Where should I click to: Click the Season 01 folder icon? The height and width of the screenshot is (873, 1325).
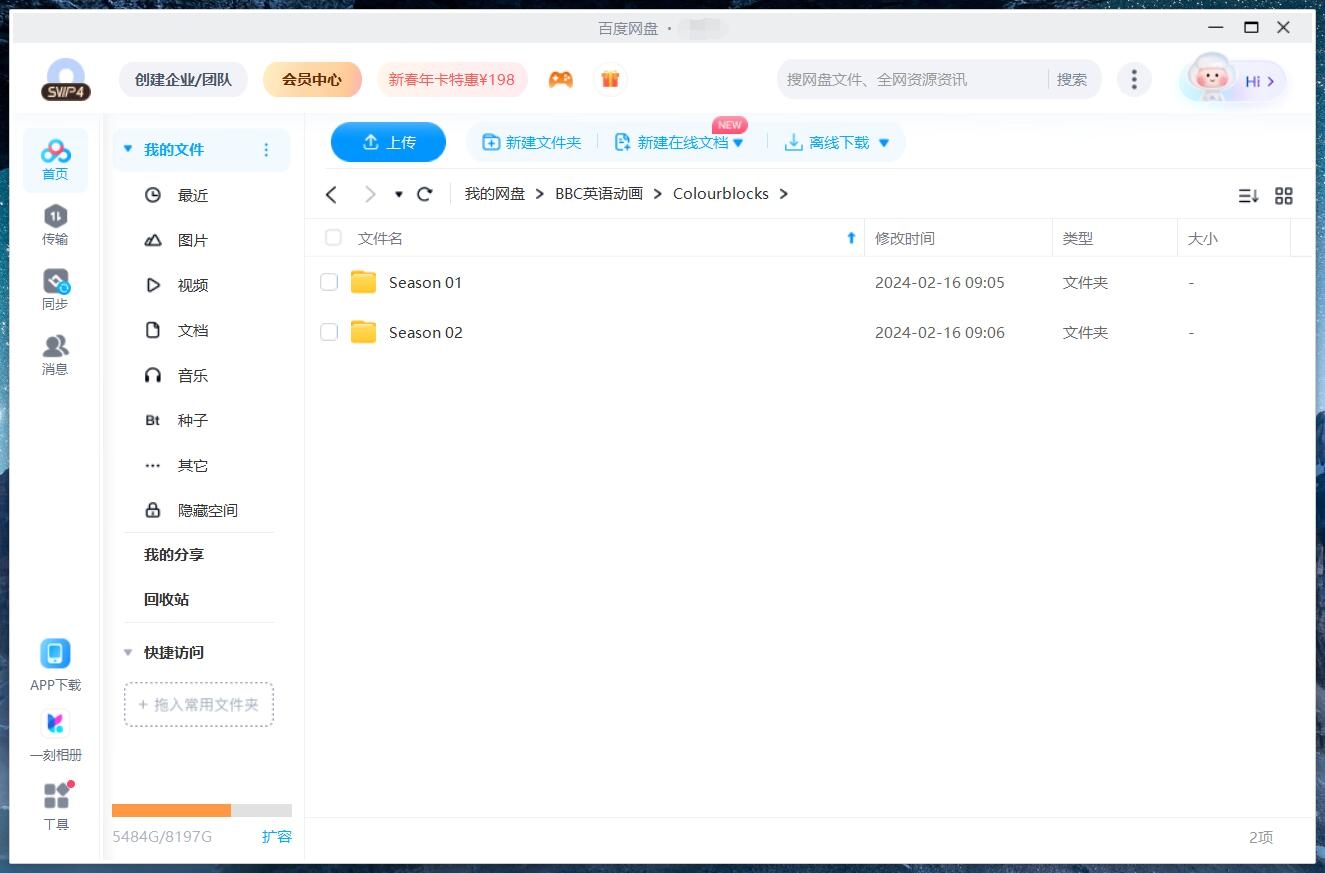[x=363, y=282]
